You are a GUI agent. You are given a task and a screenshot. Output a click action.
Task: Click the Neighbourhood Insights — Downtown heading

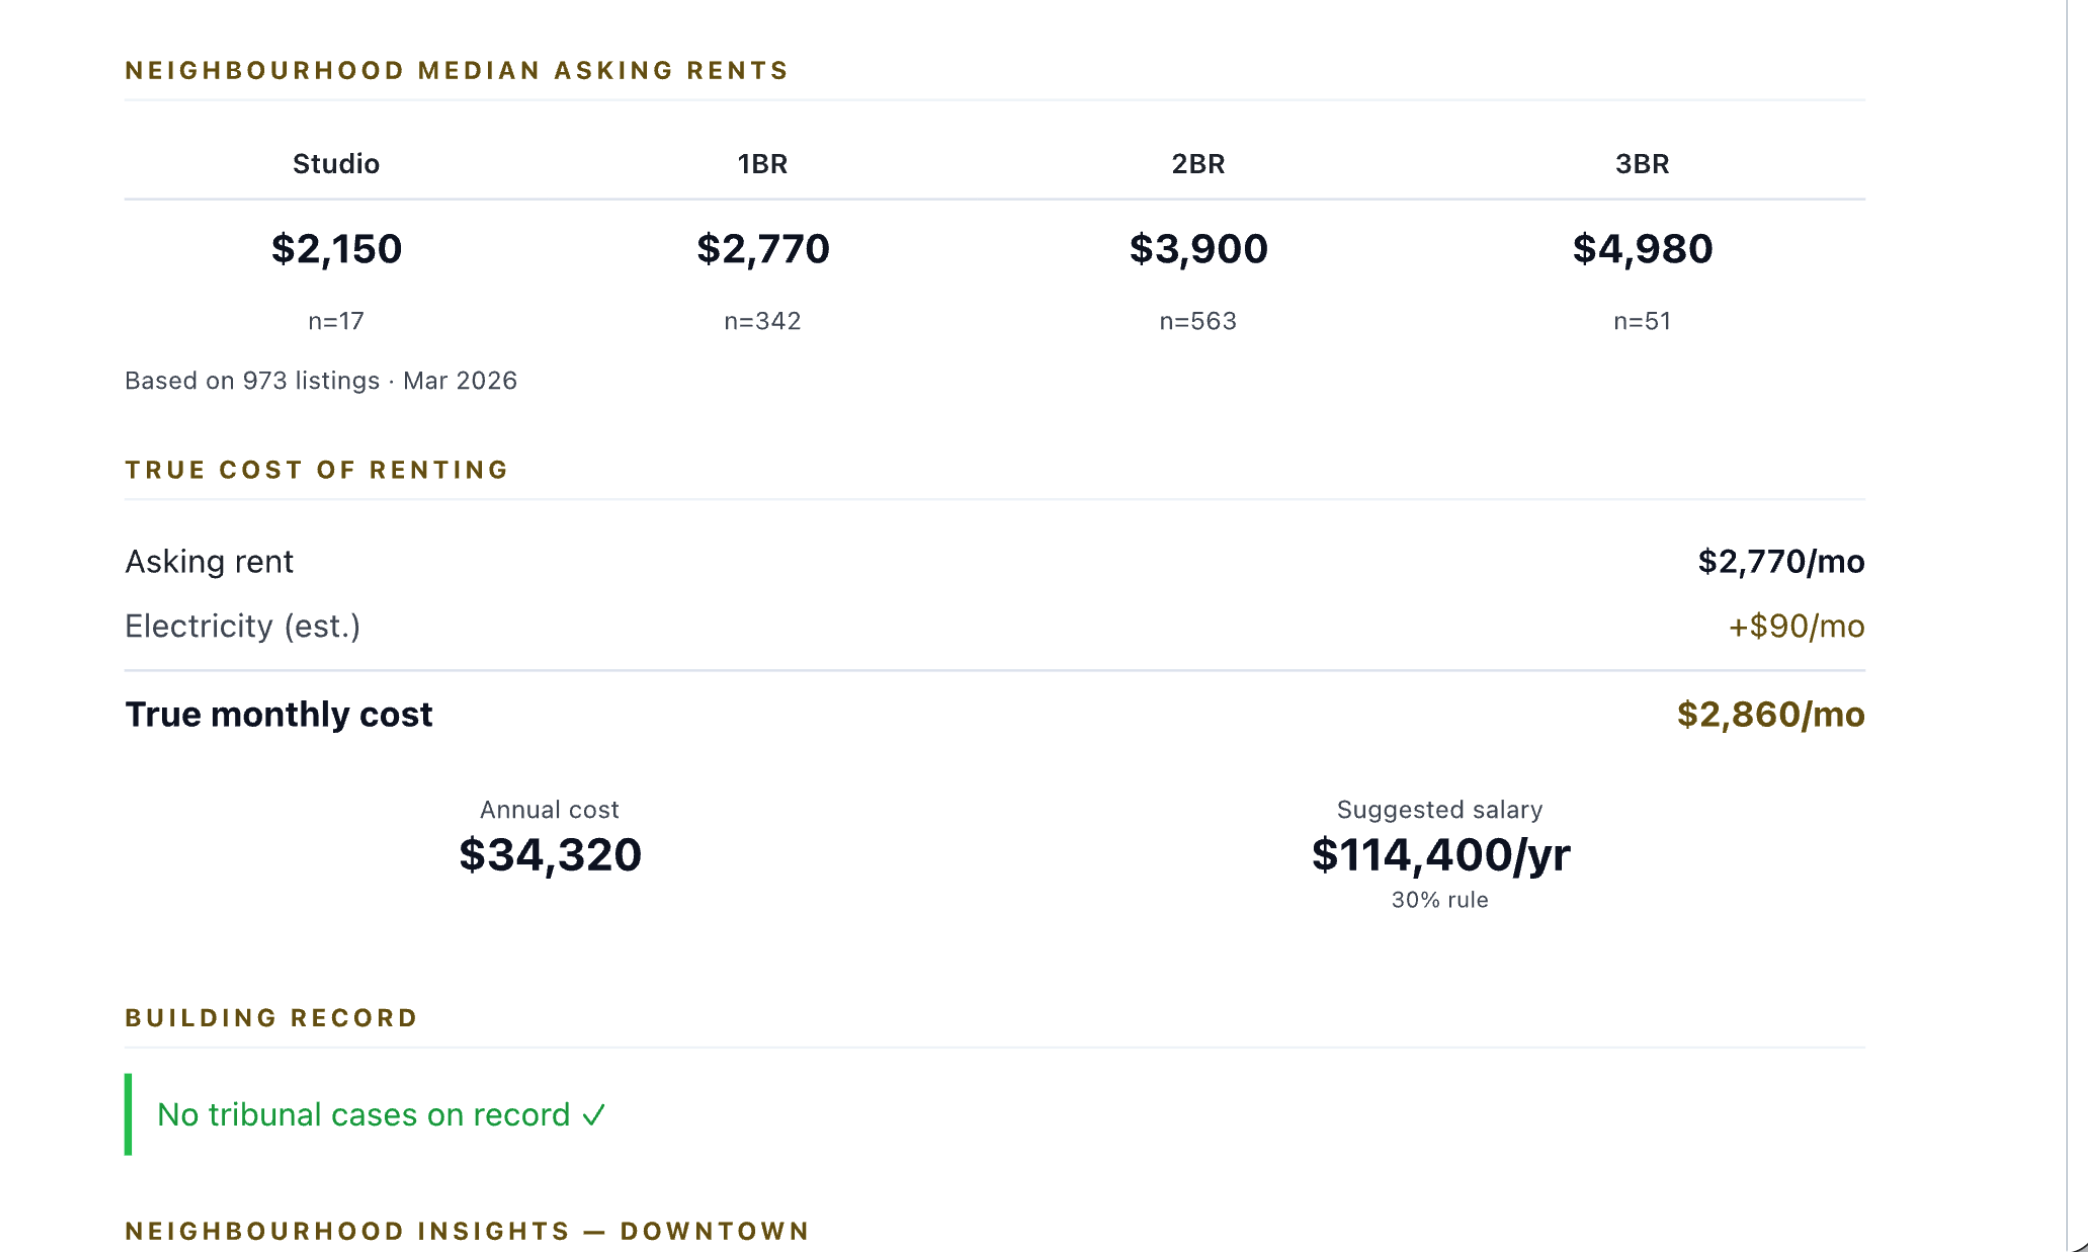[467, 1231]
